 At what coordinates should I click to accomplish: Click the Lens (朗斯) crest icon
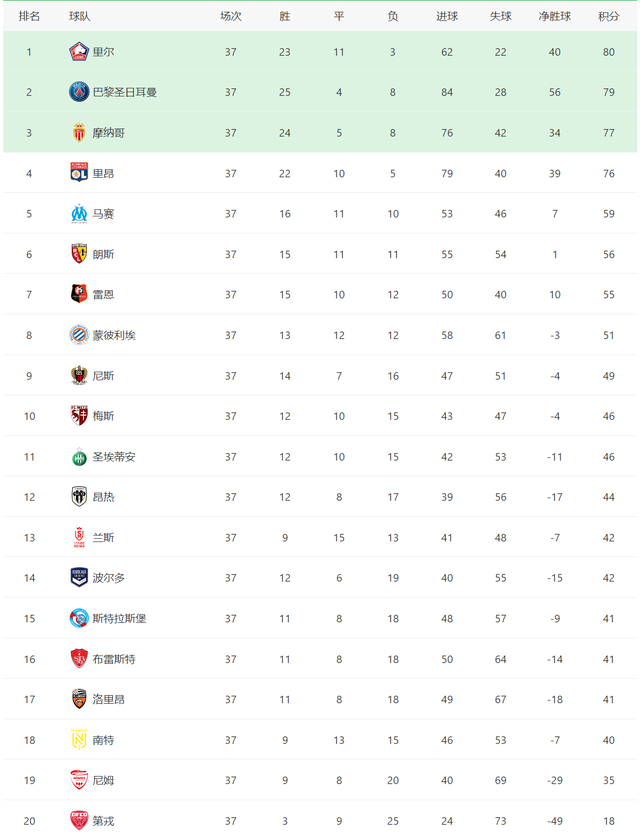pyautogui.click(x=79, y=254)
